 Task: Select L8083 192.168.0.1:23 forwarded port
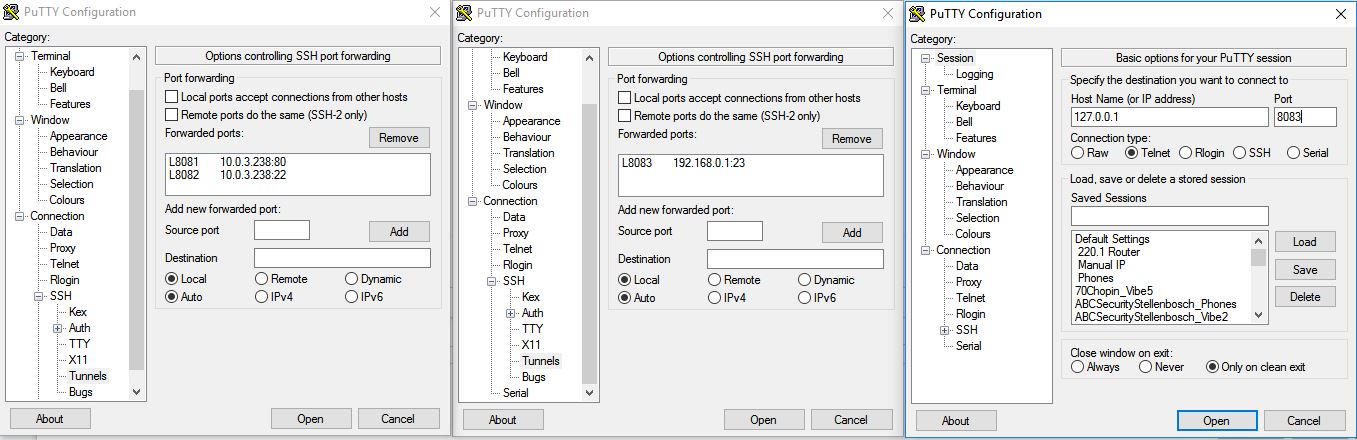pyautogui.click(x=683, y=162)
